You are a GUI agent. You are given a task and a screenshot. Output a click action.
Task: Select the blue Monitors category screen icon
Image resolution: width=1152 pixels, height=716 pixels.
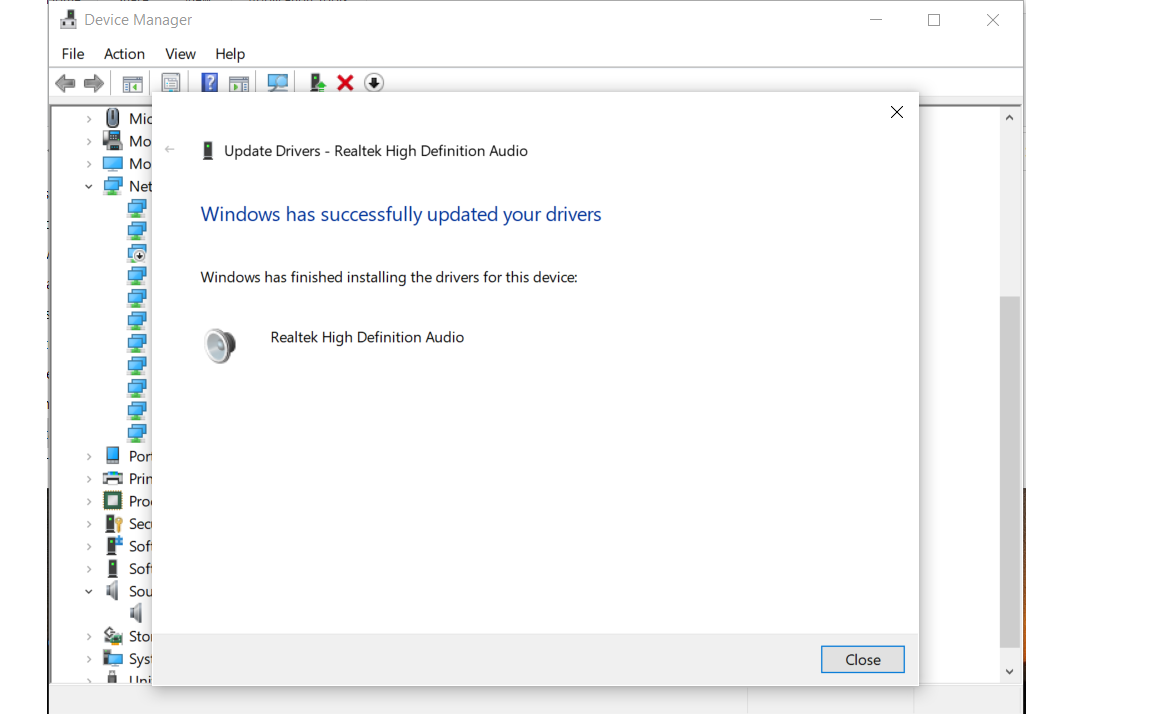coord(112,163)
